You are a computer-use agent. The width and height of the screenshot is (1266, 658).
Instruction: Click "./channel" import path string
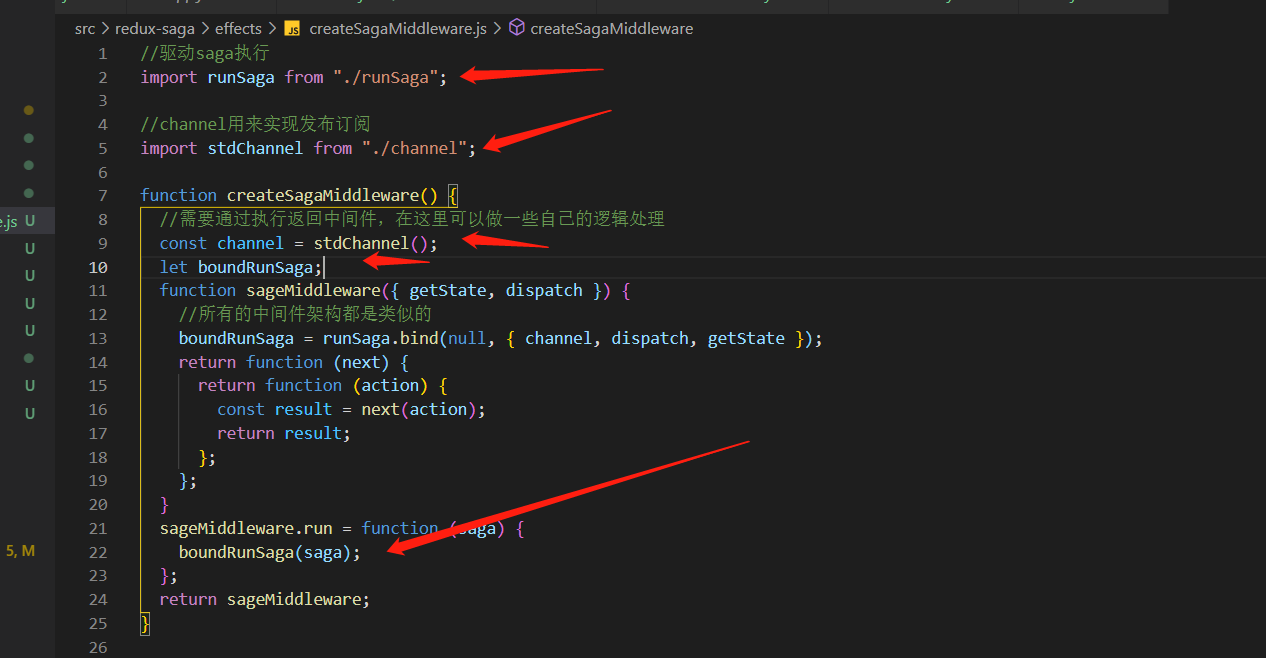414,148
